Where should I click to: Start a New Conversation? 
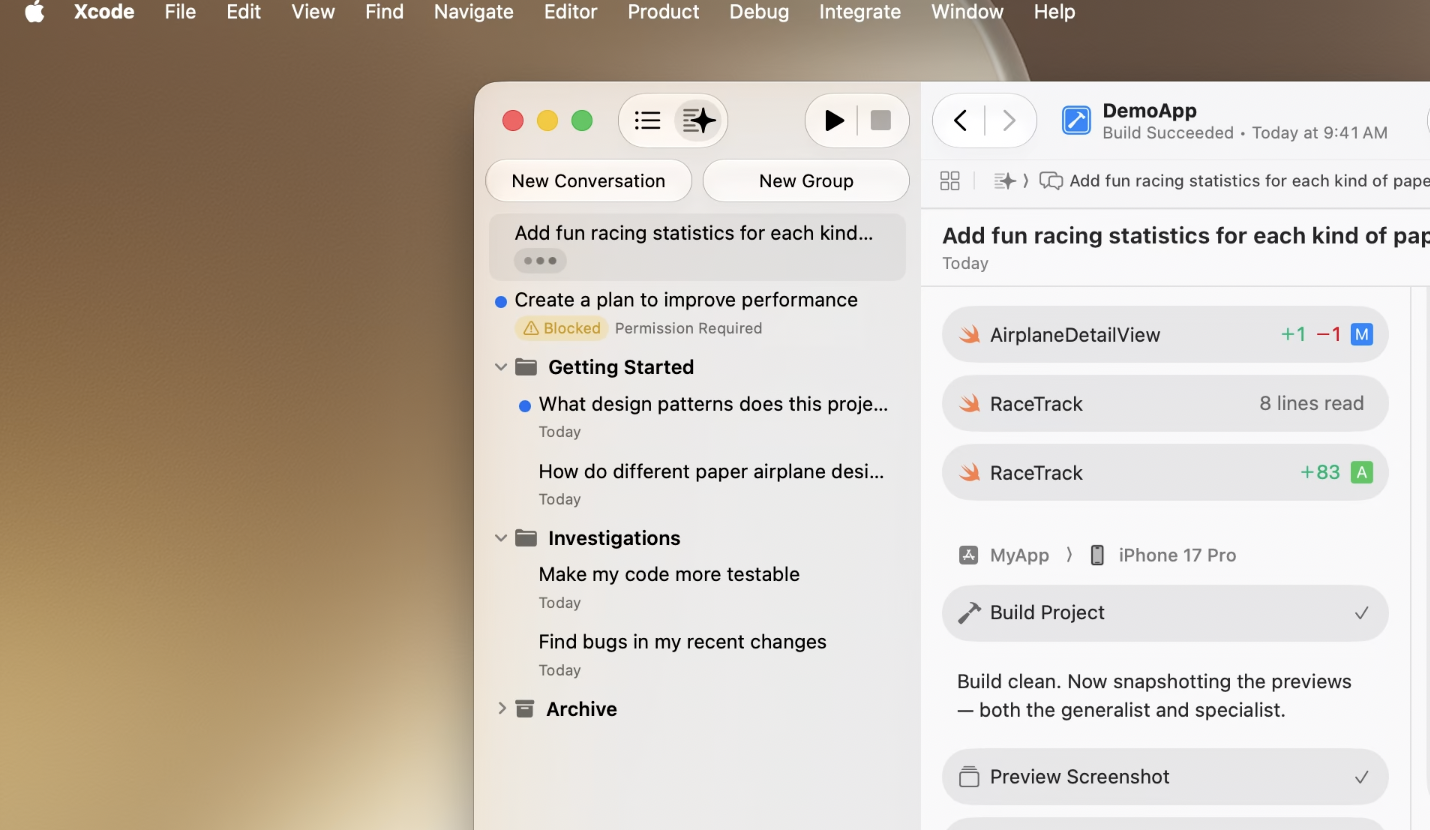588,181
